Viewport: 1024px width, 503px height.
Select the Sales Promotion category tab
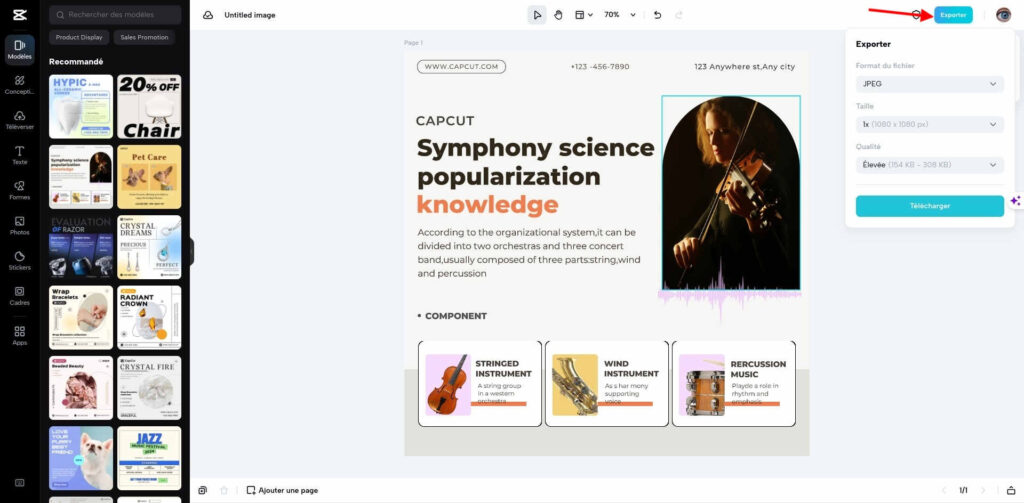pos(144,37)
